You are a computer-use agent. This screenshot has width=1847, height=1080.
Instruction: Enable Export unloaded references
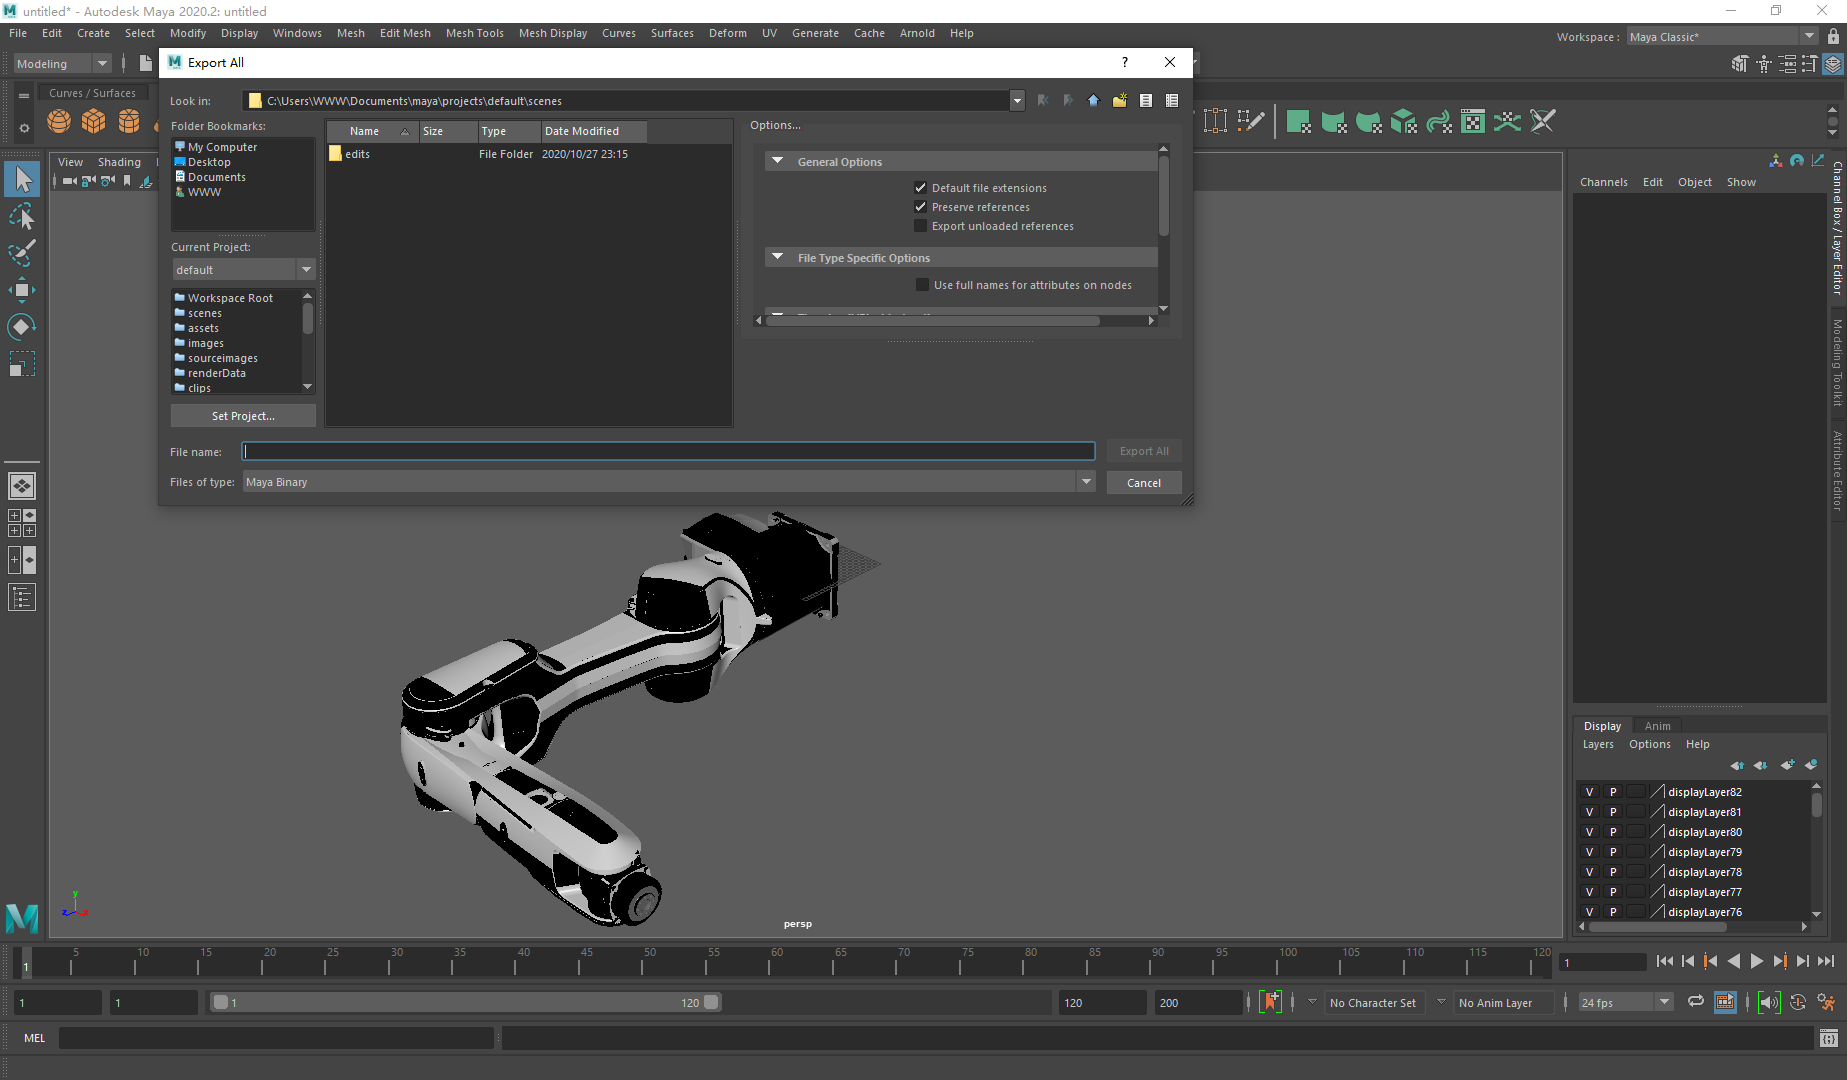[x=921, y=225]
